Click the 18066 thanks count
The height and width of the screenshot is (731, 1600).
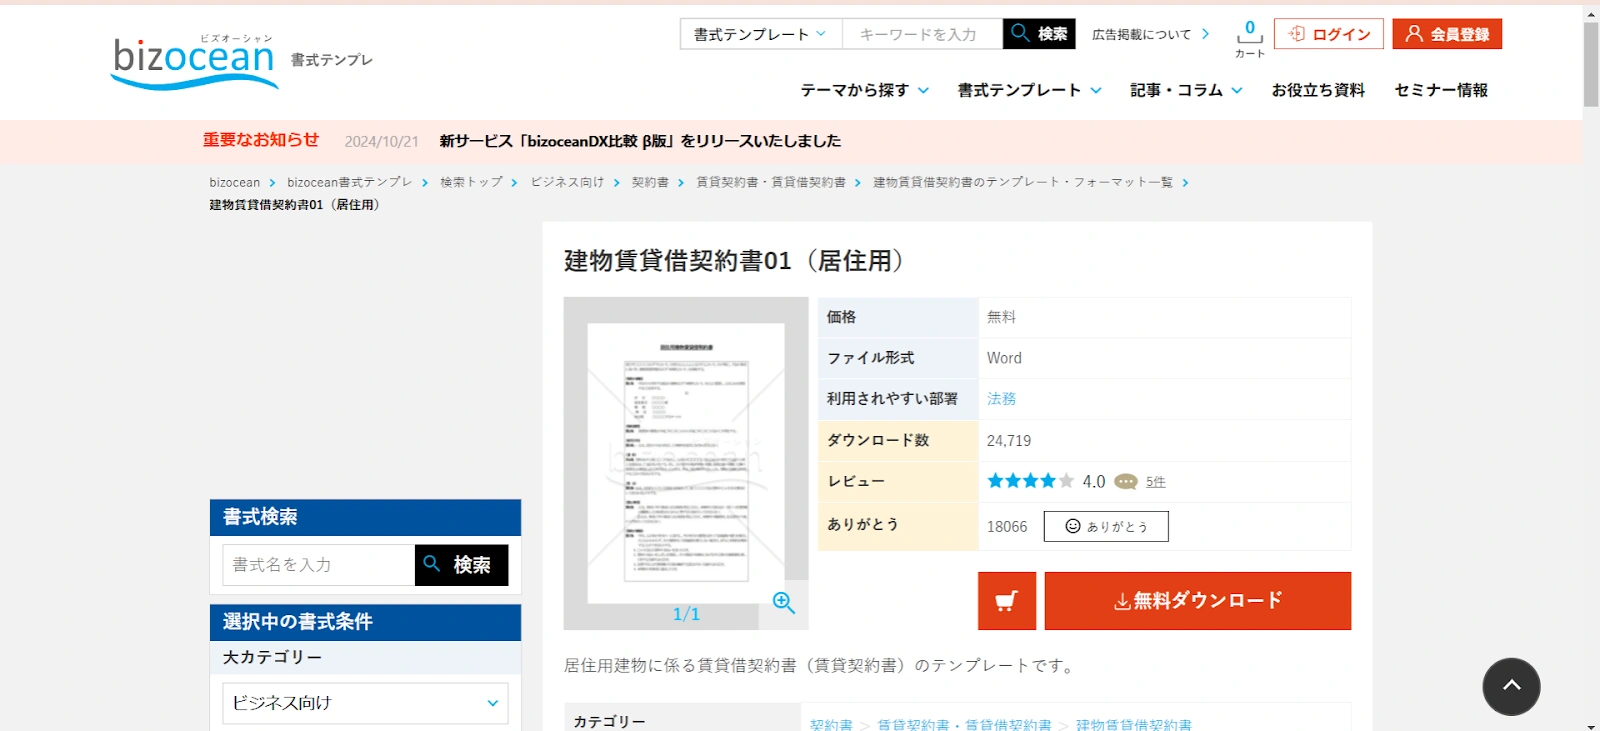click(1007, 527)
